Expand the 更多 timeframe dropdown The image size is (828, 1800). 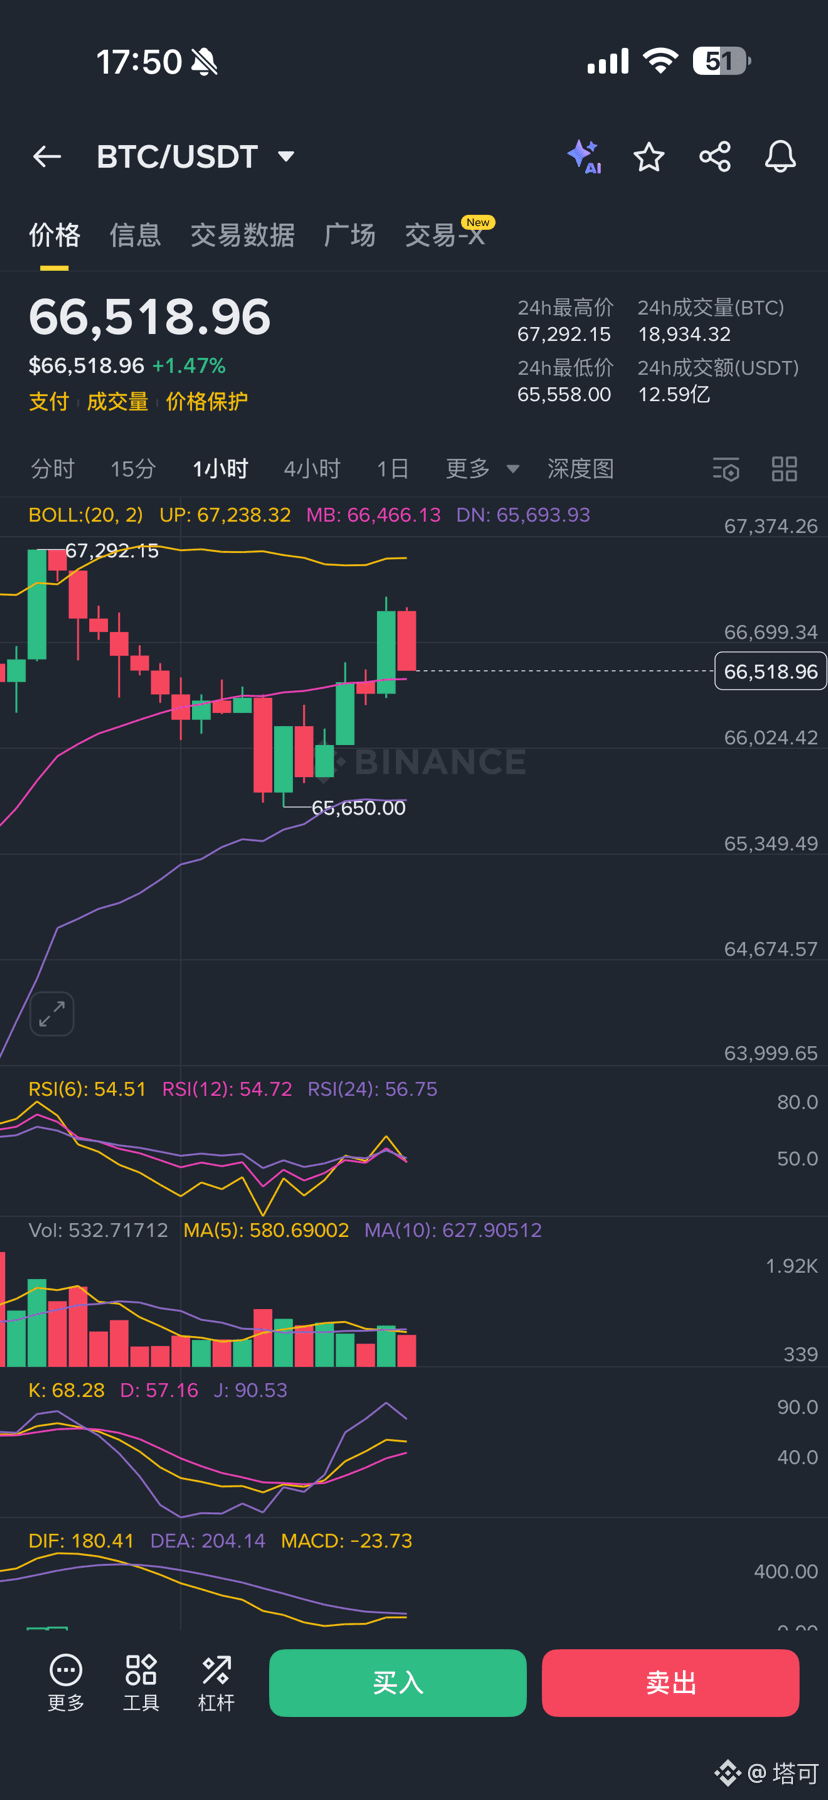(483, 469)
